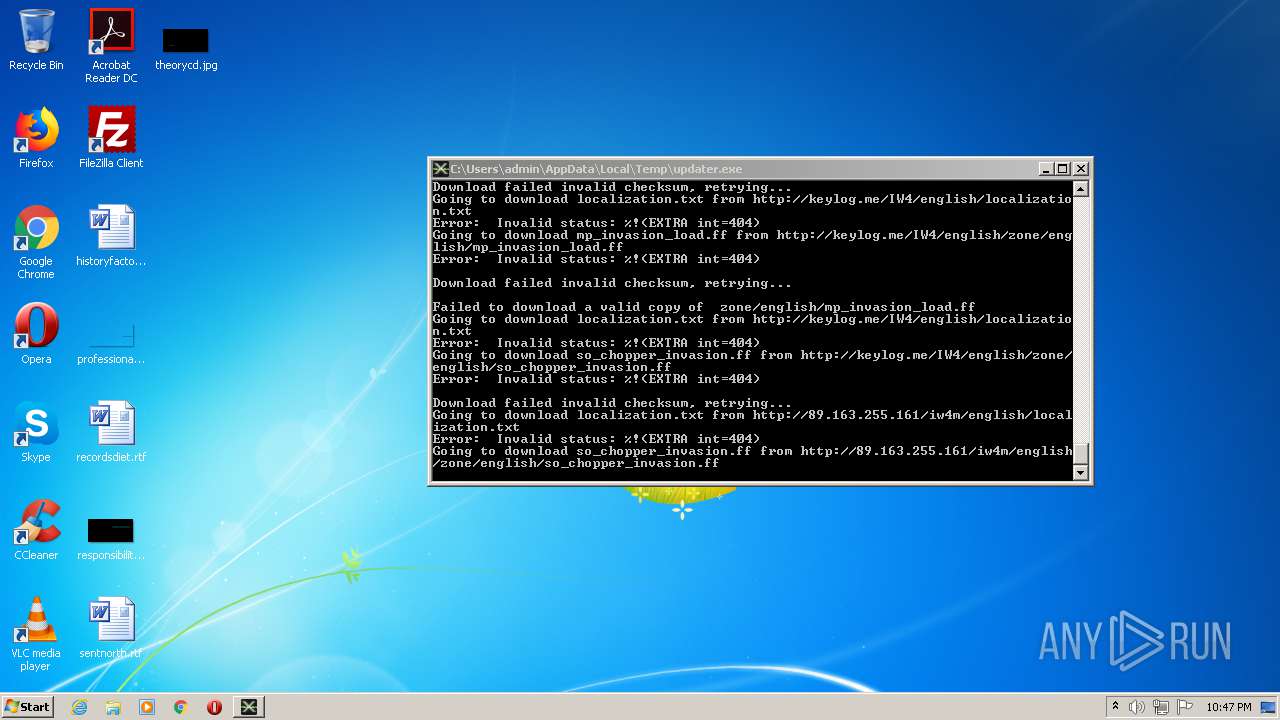
Task: Open Opera from the taskbar
Action: [x=214, y=707]
